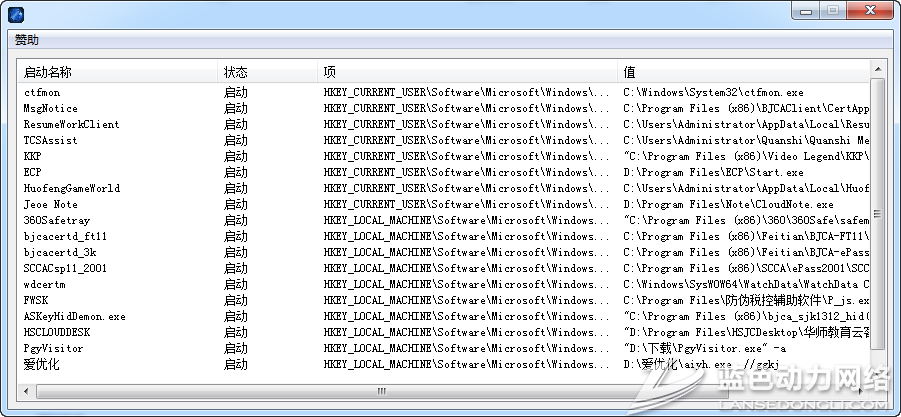The height and width of the screenshot is (417, 901).
Task: Select the PgyVisitor startup row
Action: coord(54,348)
